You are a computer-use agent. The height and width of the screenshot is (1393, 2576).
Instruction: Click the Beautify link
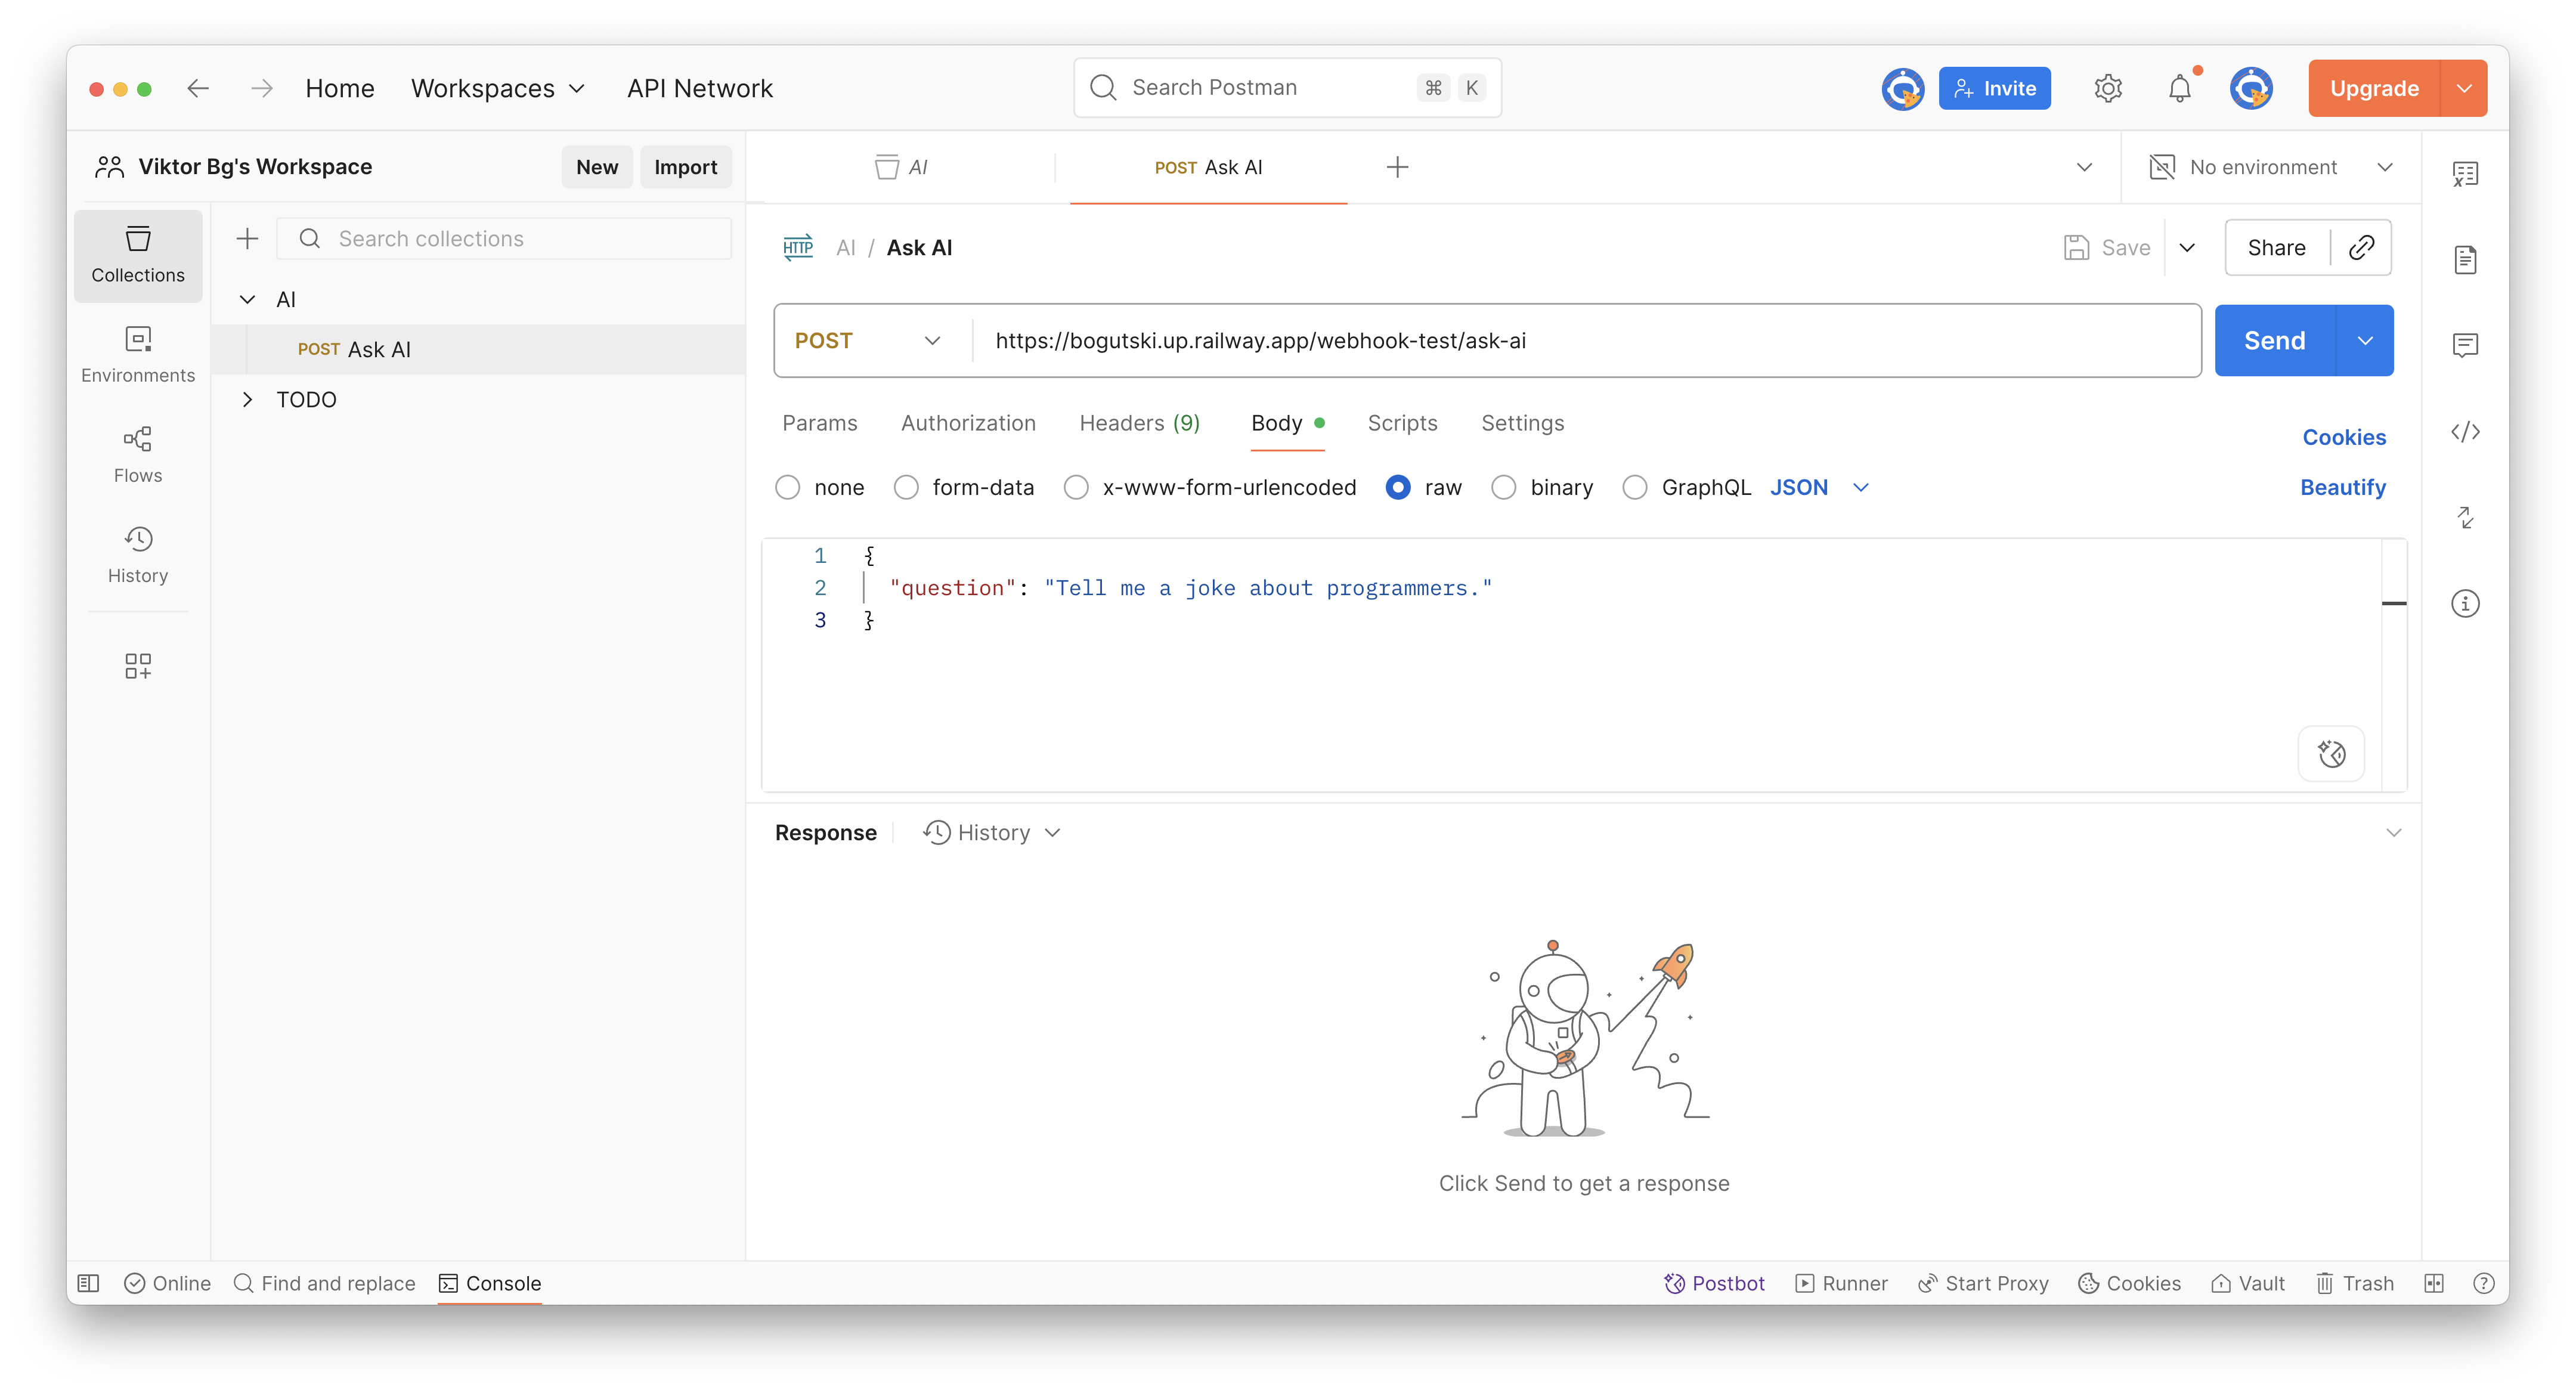point(2342,487)
